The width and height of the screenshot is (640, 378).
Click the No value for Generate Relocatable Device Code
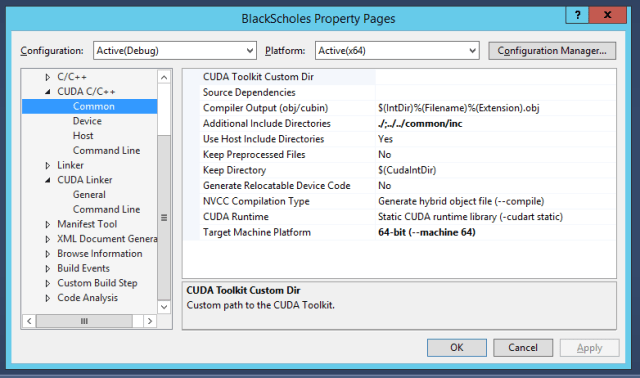click(384, 185)
